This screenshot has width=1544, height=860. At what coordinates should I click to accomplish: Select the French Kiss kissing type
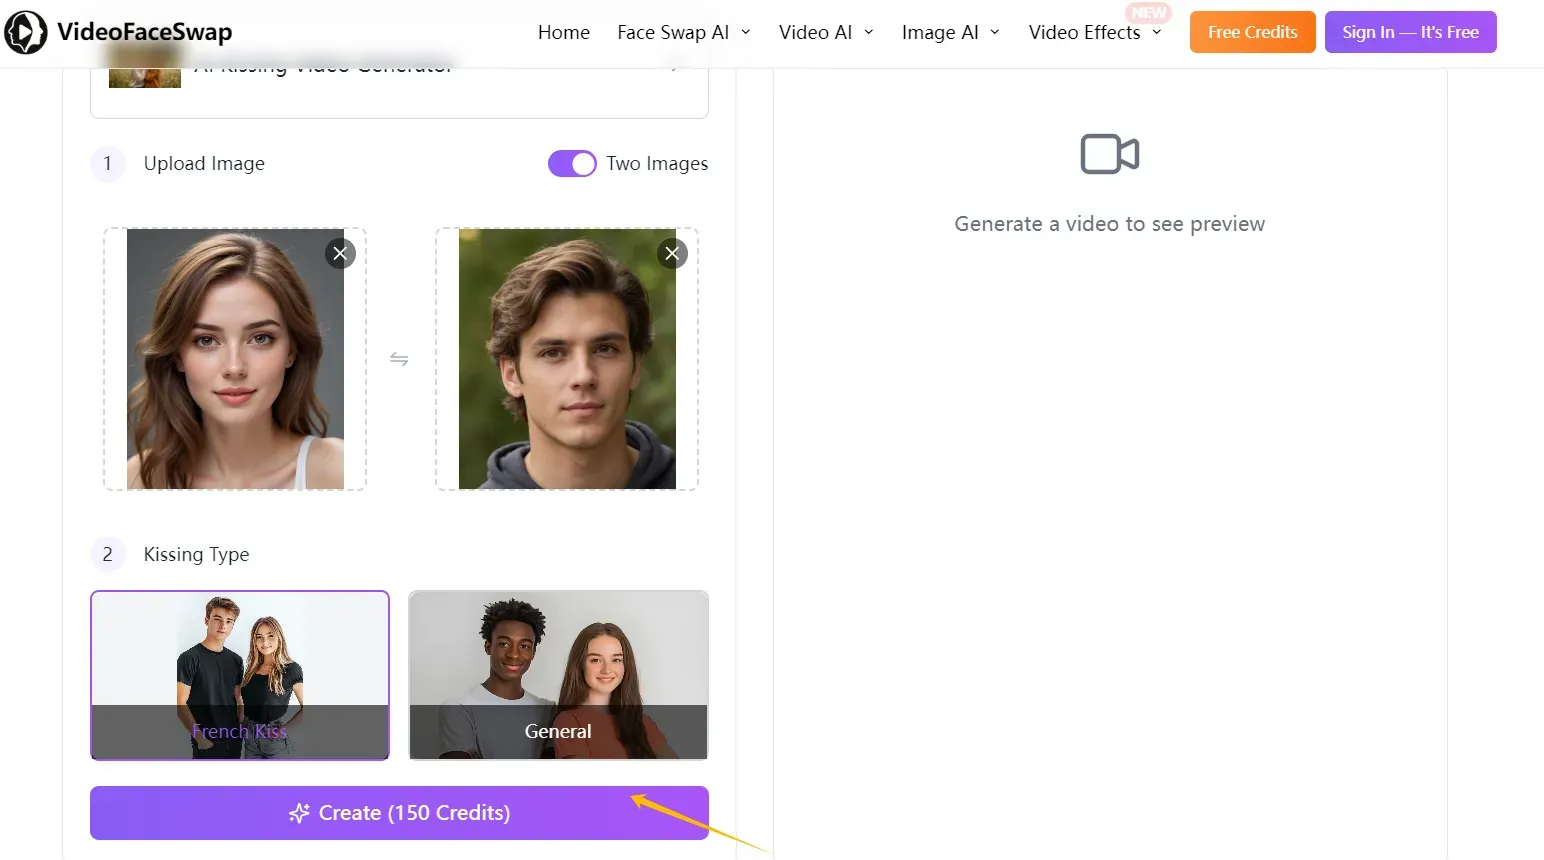point(240,676)
